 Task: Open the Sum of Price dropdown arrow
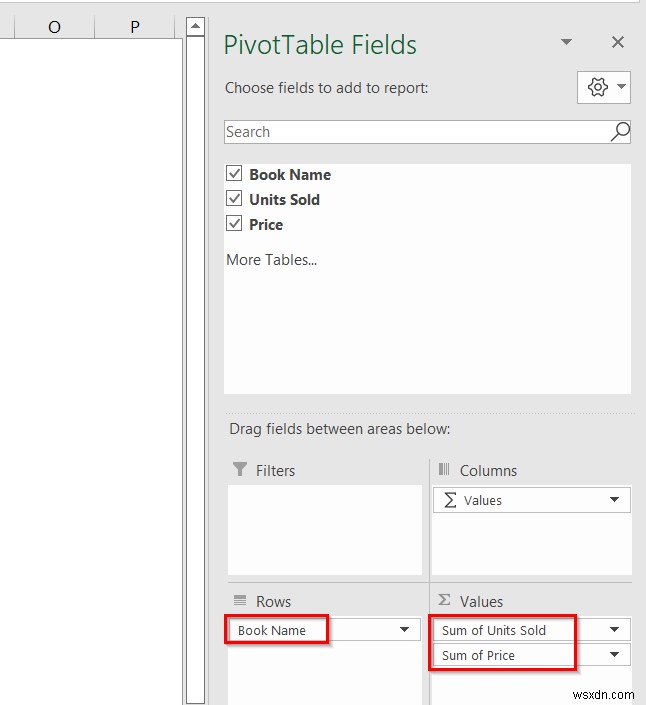tap(614, 655)
